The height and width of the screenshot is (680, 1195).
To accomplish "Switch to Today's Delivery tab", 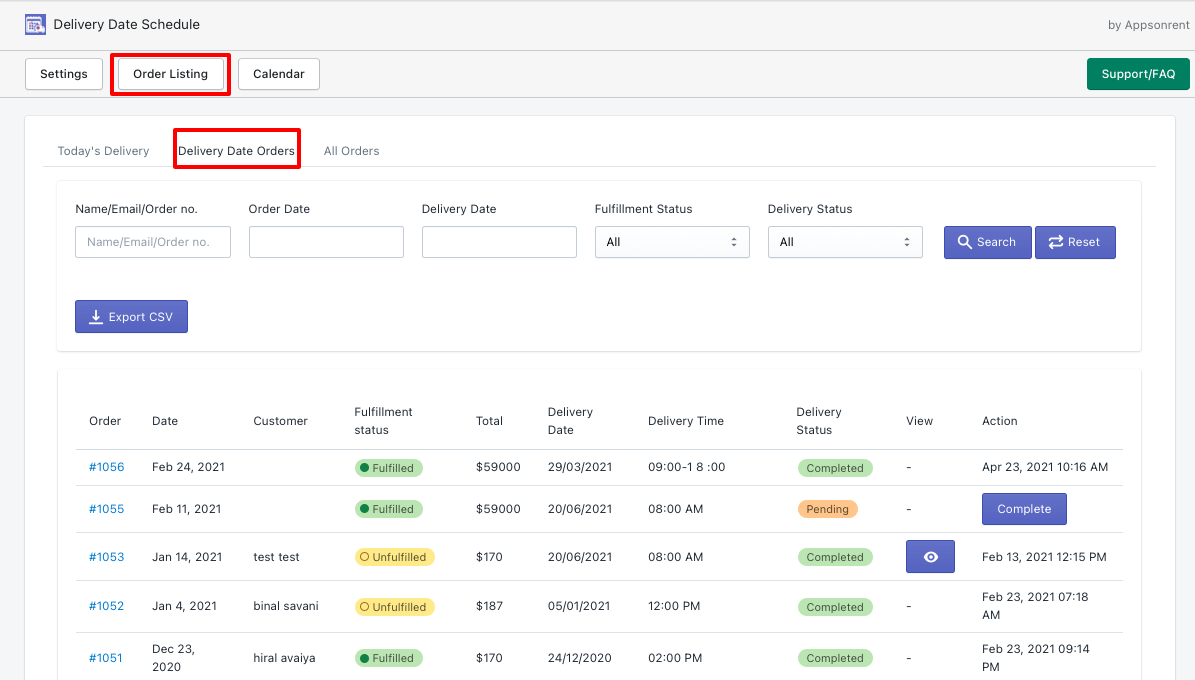I will [x=104, y=151].
